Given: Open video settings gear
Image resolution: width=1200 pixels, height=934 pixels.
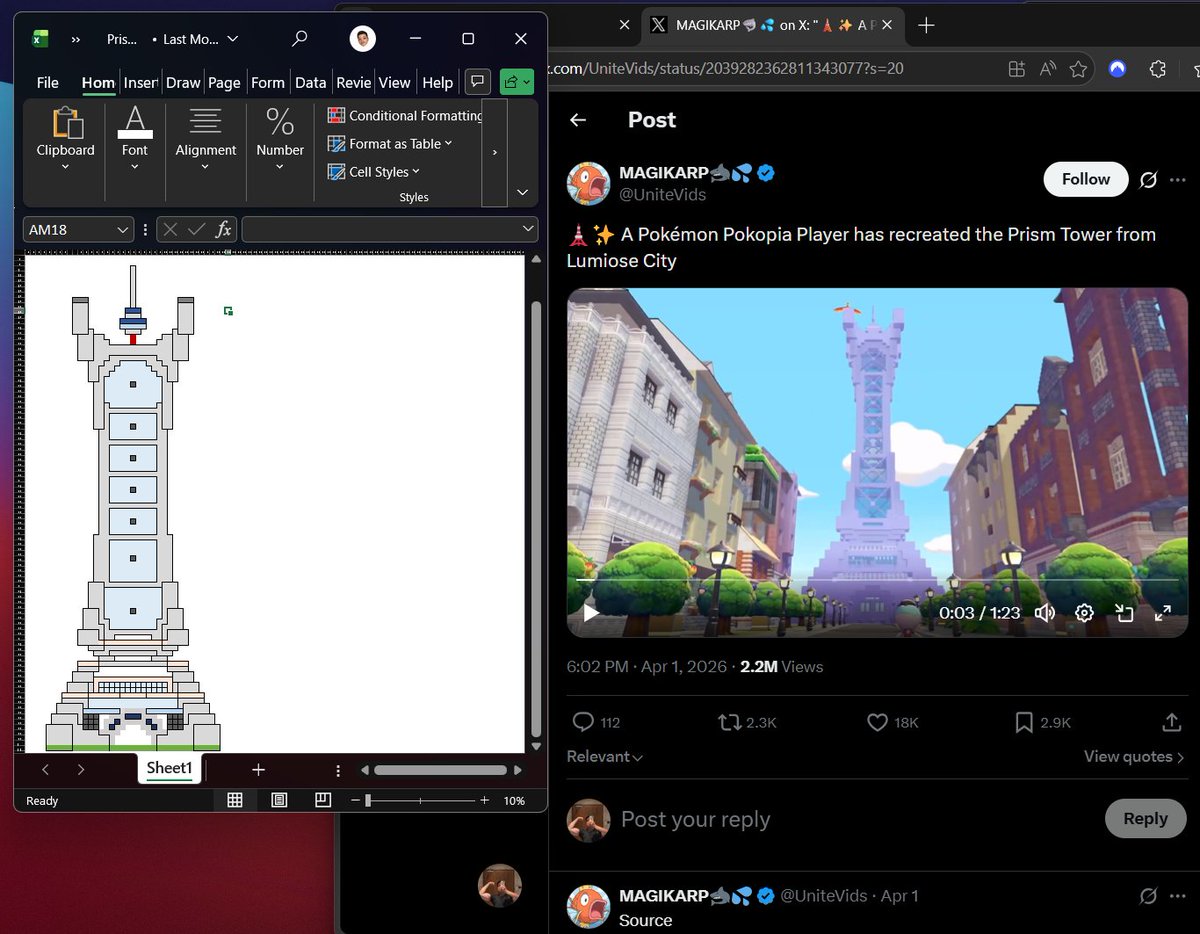Looking at the screenshot, I should pos(1084,613).
